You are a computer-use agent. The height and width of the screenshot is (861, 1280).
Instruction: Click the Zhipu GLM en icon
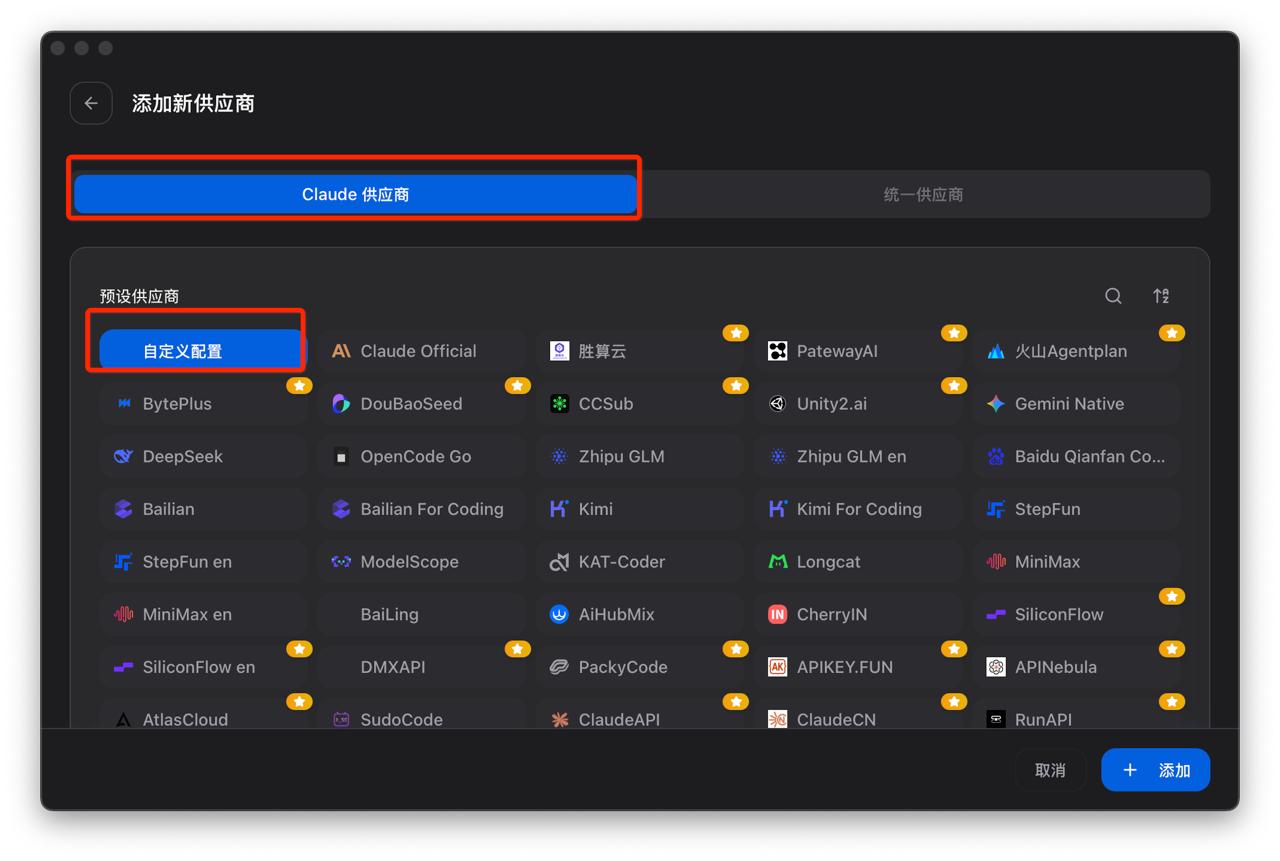coord(777,456)
